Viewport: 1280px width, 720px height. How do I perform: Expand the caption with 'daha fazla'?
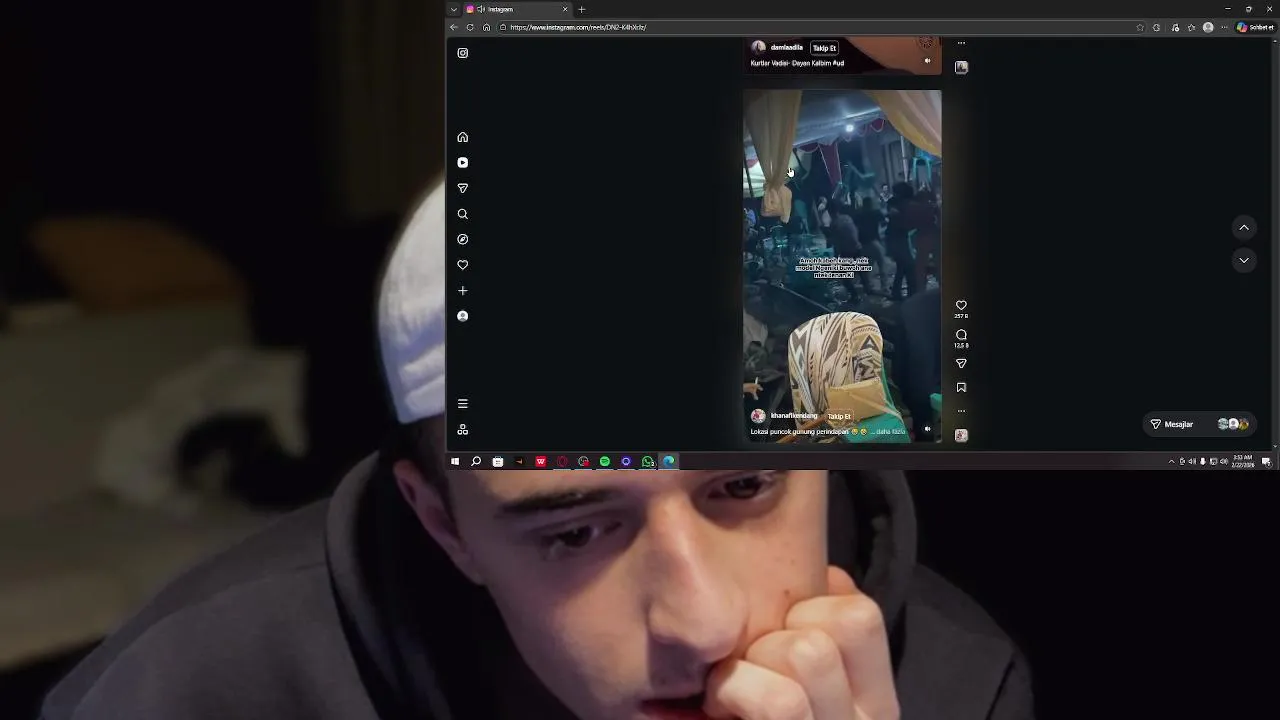click(x=891, y=432)
